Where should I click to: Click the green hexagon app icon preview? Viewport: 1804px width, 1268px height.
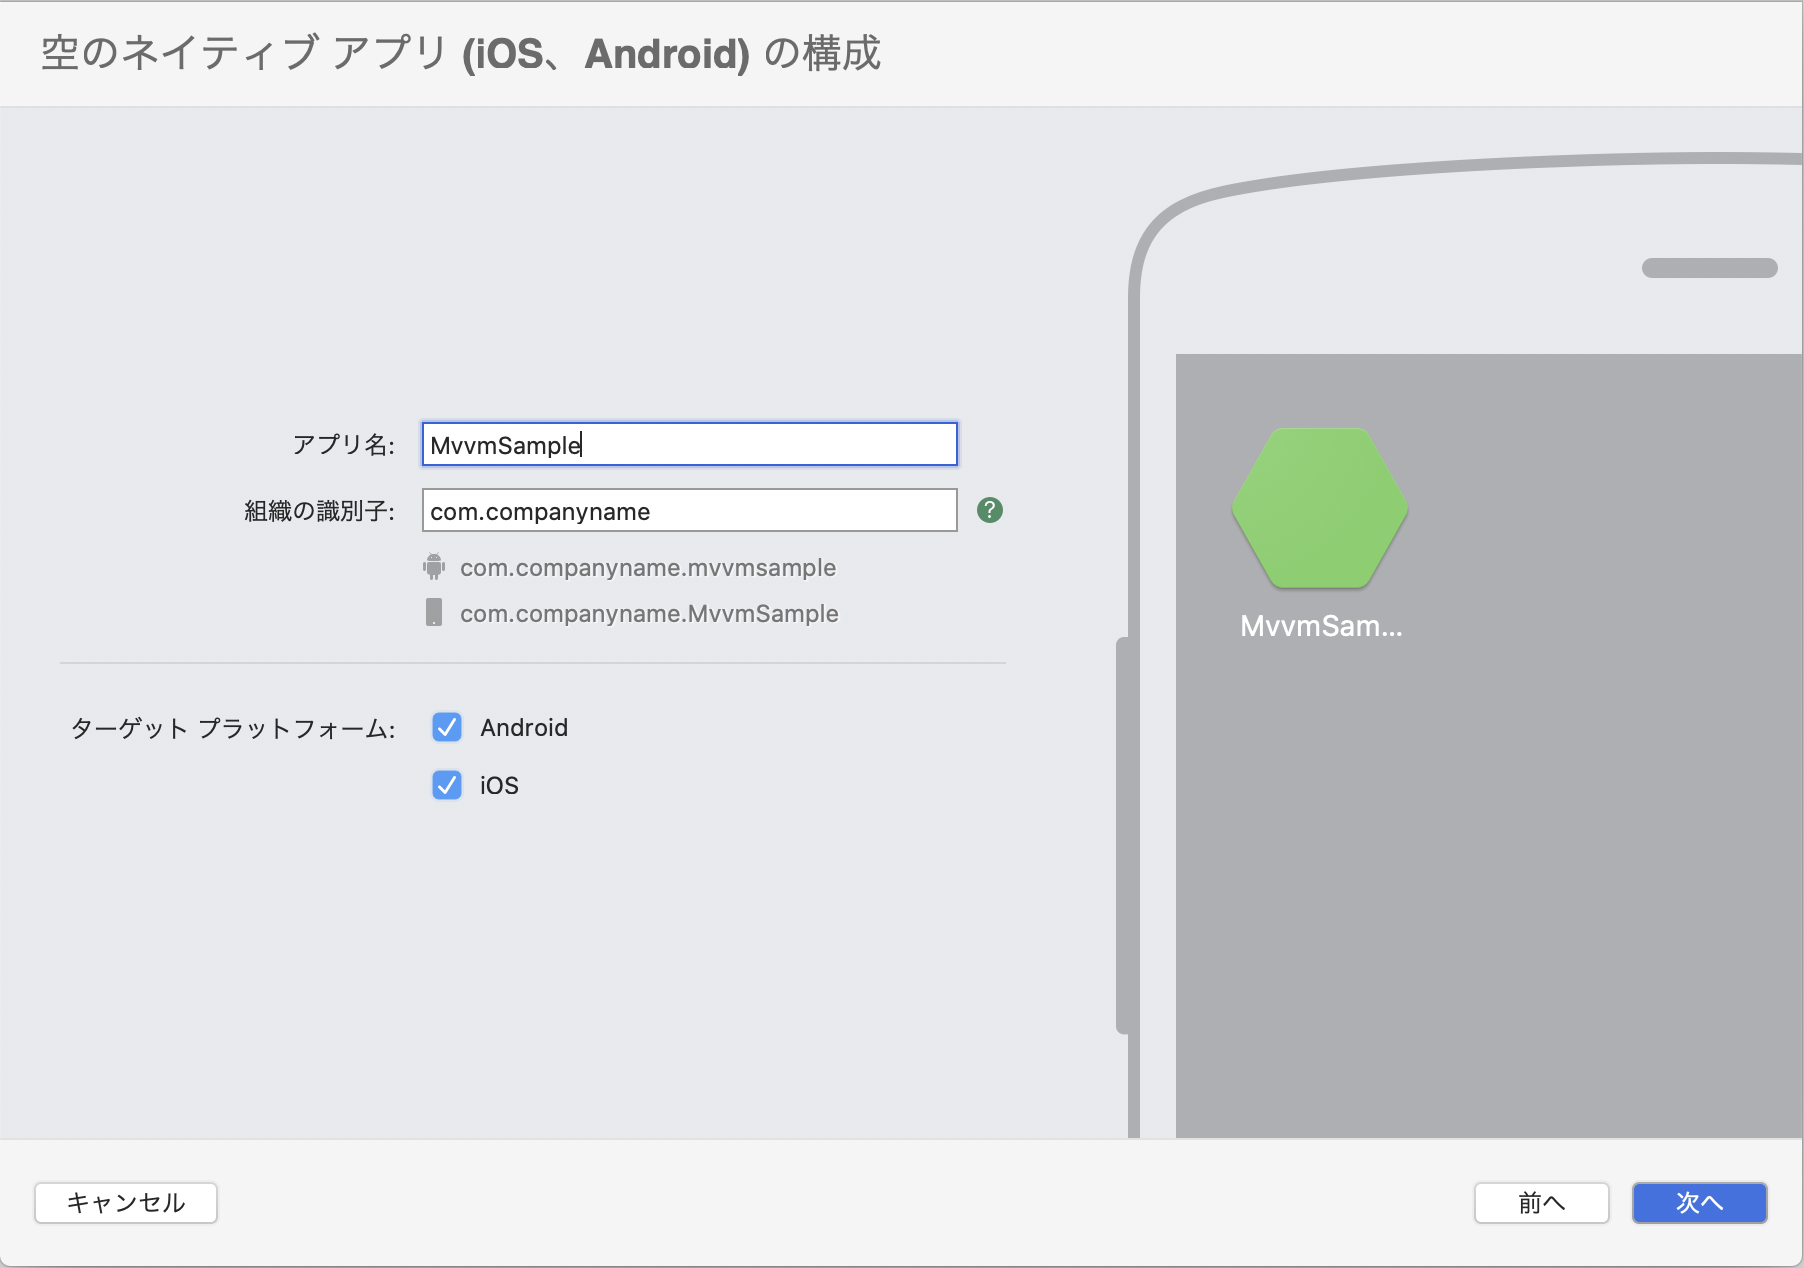coord(1318,508)
